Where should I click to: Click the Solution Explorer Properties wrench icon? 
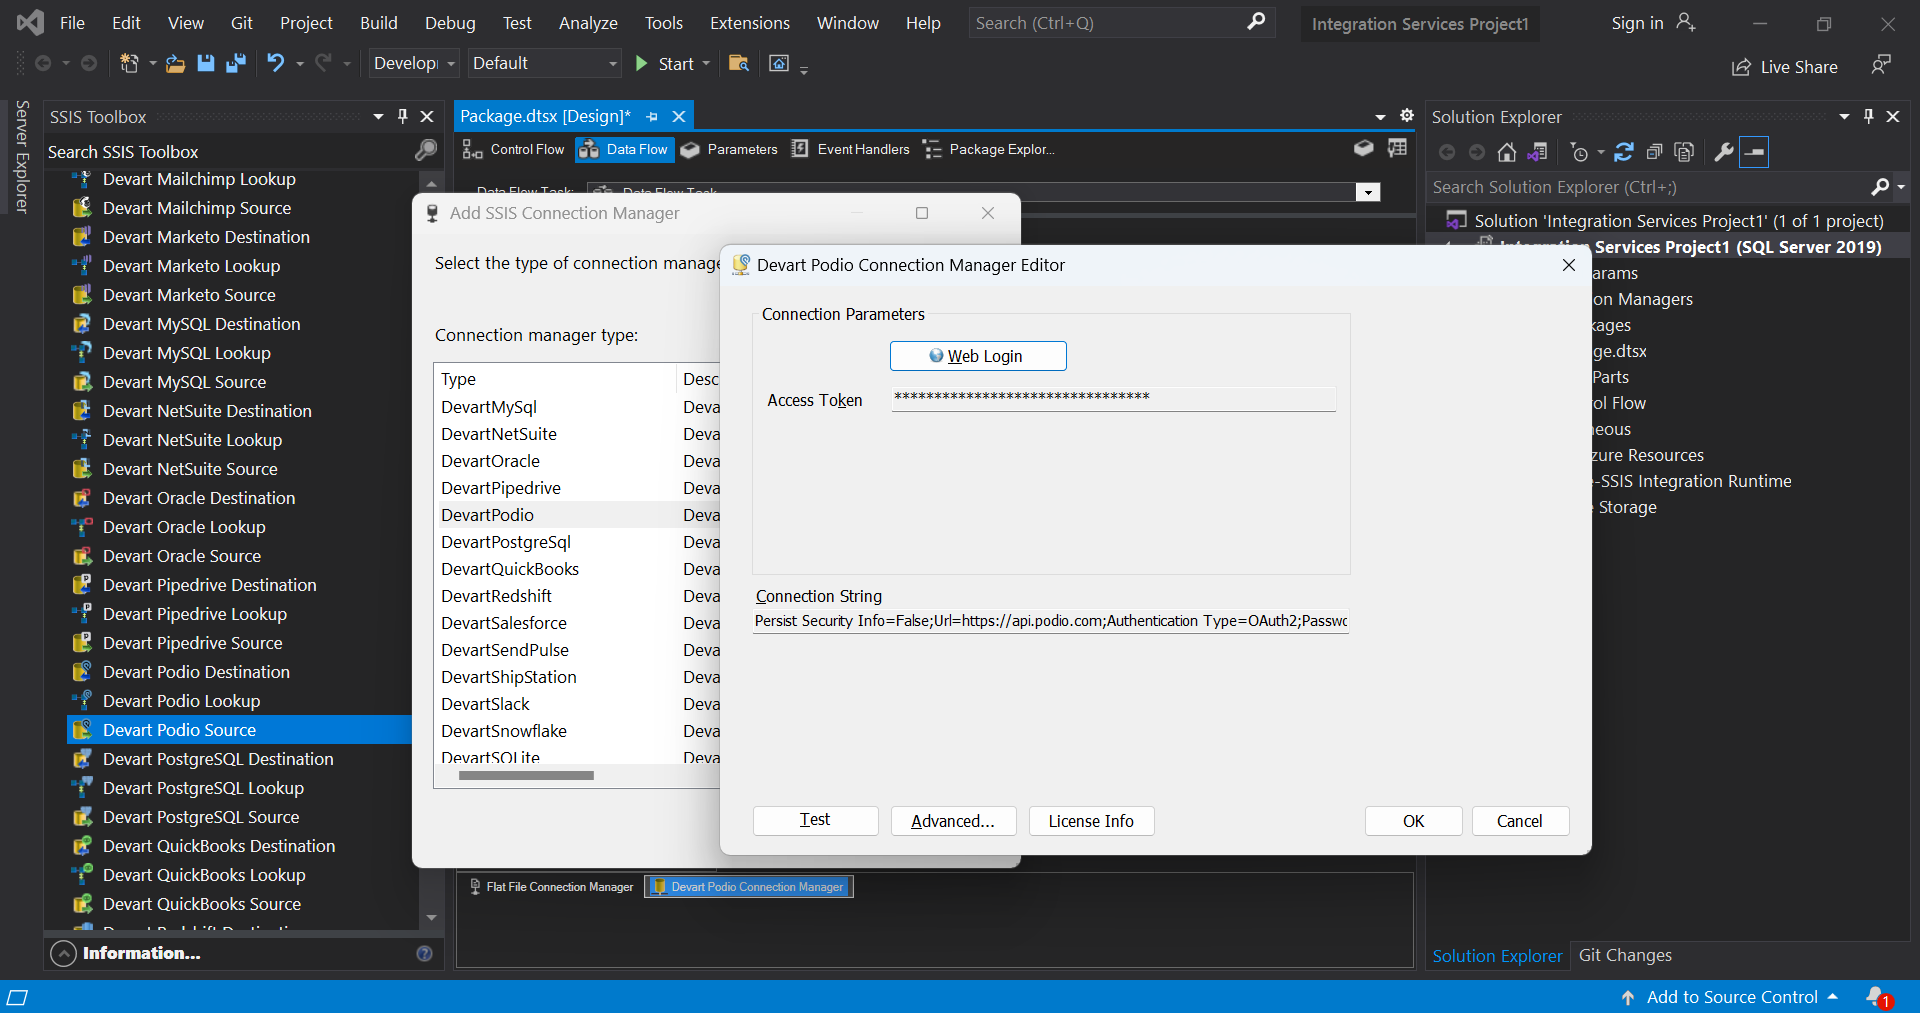tap(1723, 152)
